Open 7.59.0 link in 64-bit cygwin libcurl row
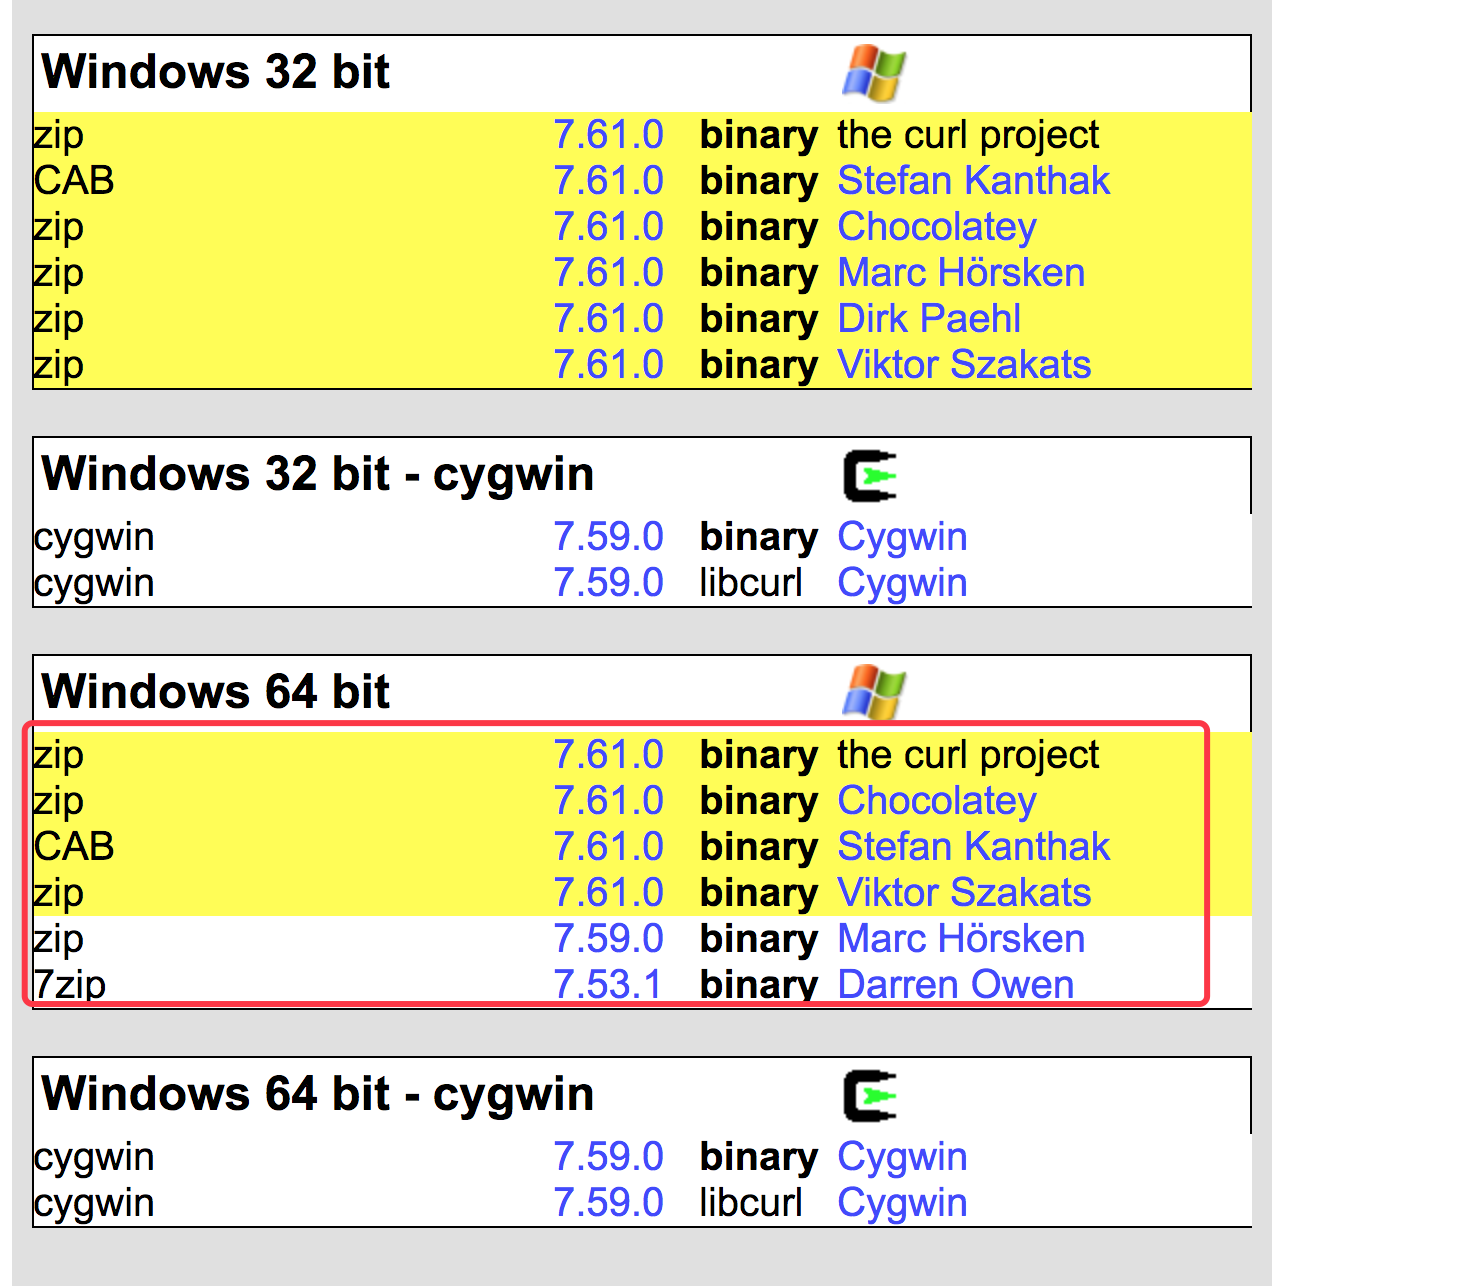Viewport: 1466px width, 1286px height. tap(609, 1203)
